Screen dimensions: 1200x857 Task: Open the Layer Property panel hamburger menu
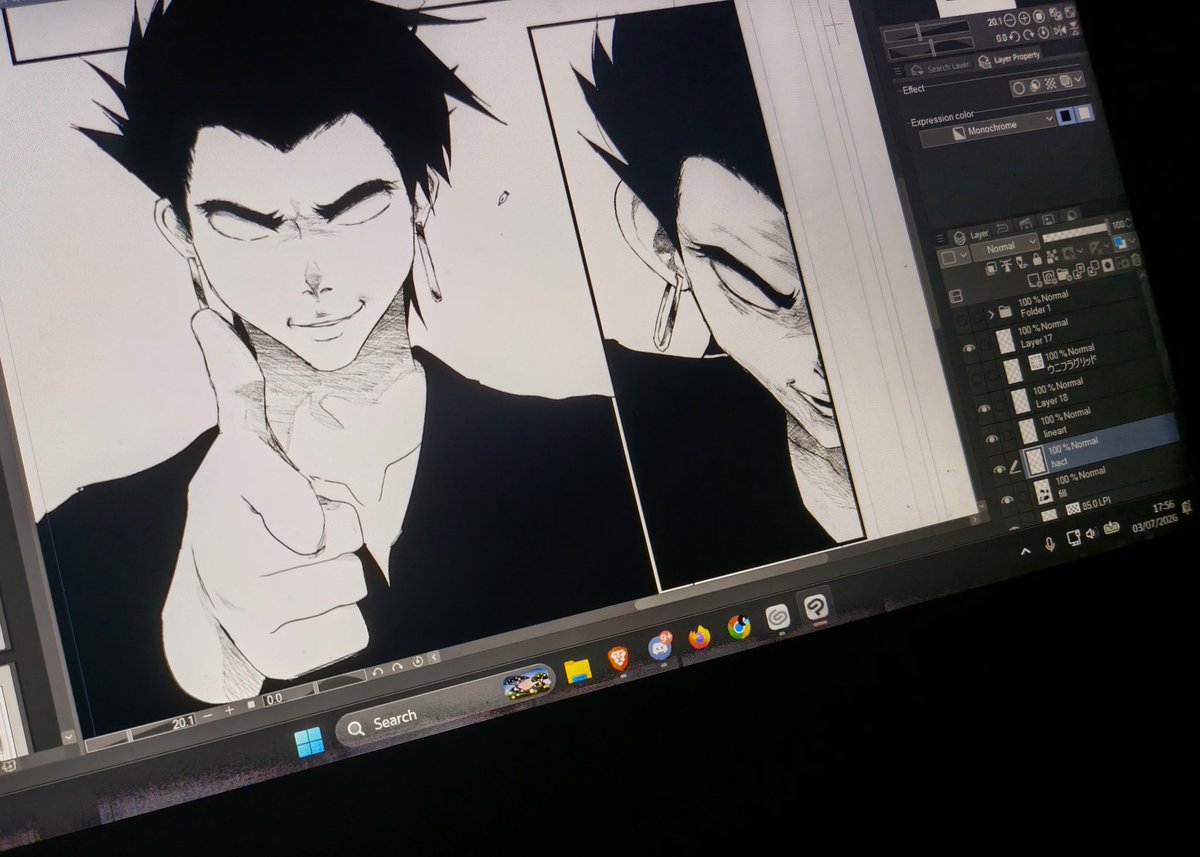(x=897, y=71)
